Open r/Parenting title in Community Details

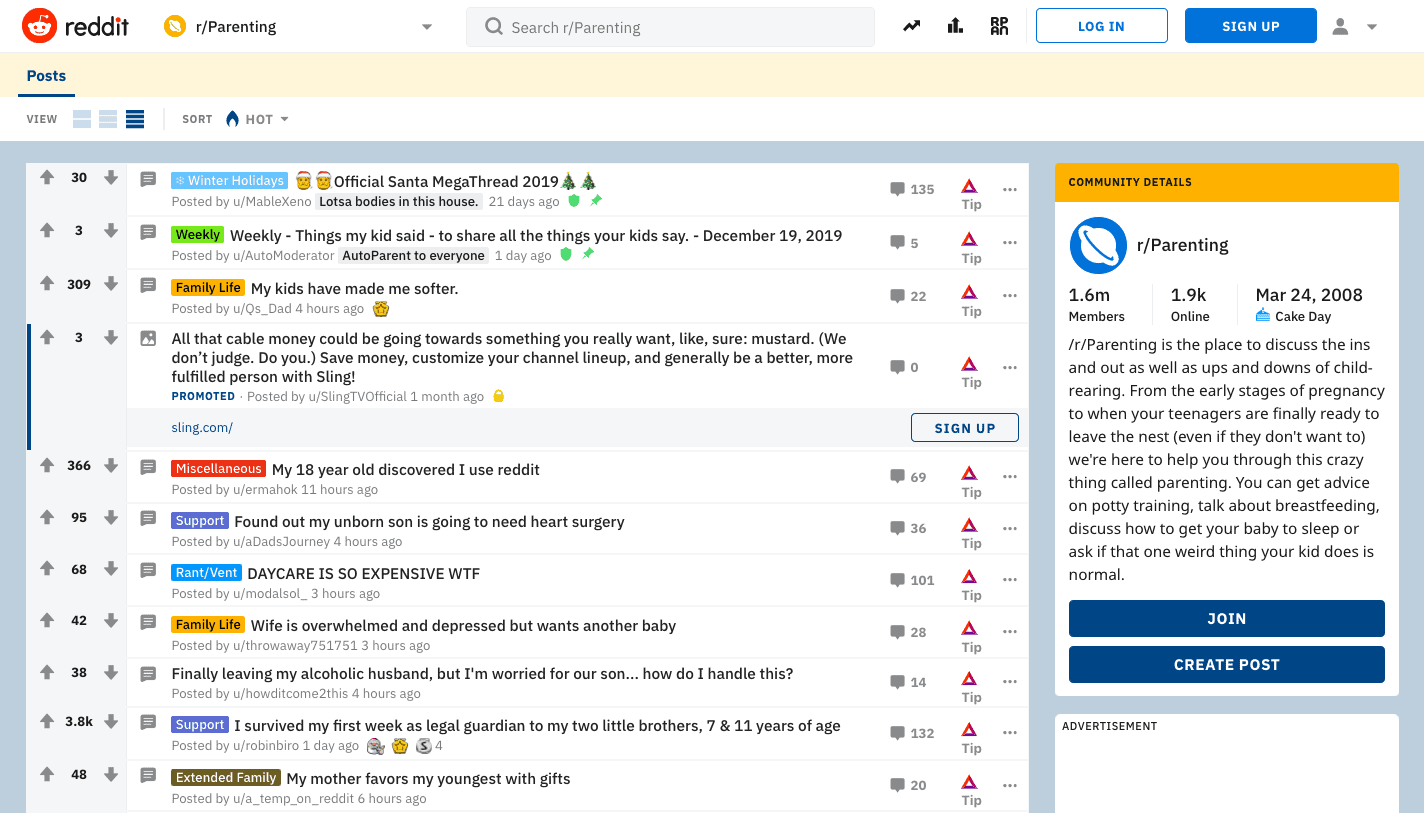click(x=1182, y=245)
